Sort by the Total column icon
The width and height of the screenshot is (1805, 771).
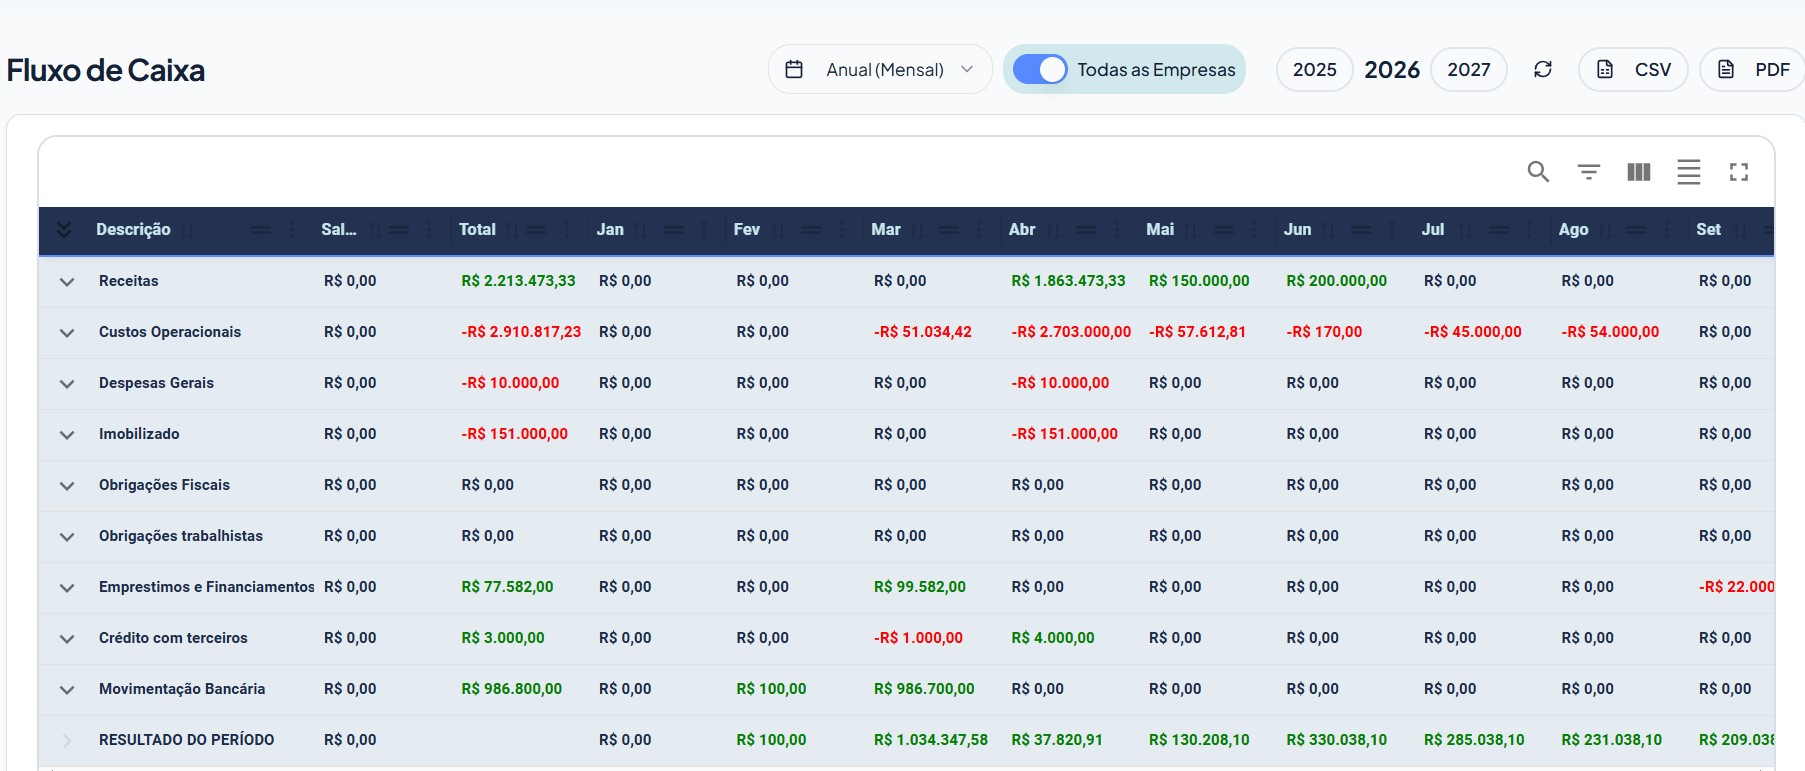[x=512, y=230]
